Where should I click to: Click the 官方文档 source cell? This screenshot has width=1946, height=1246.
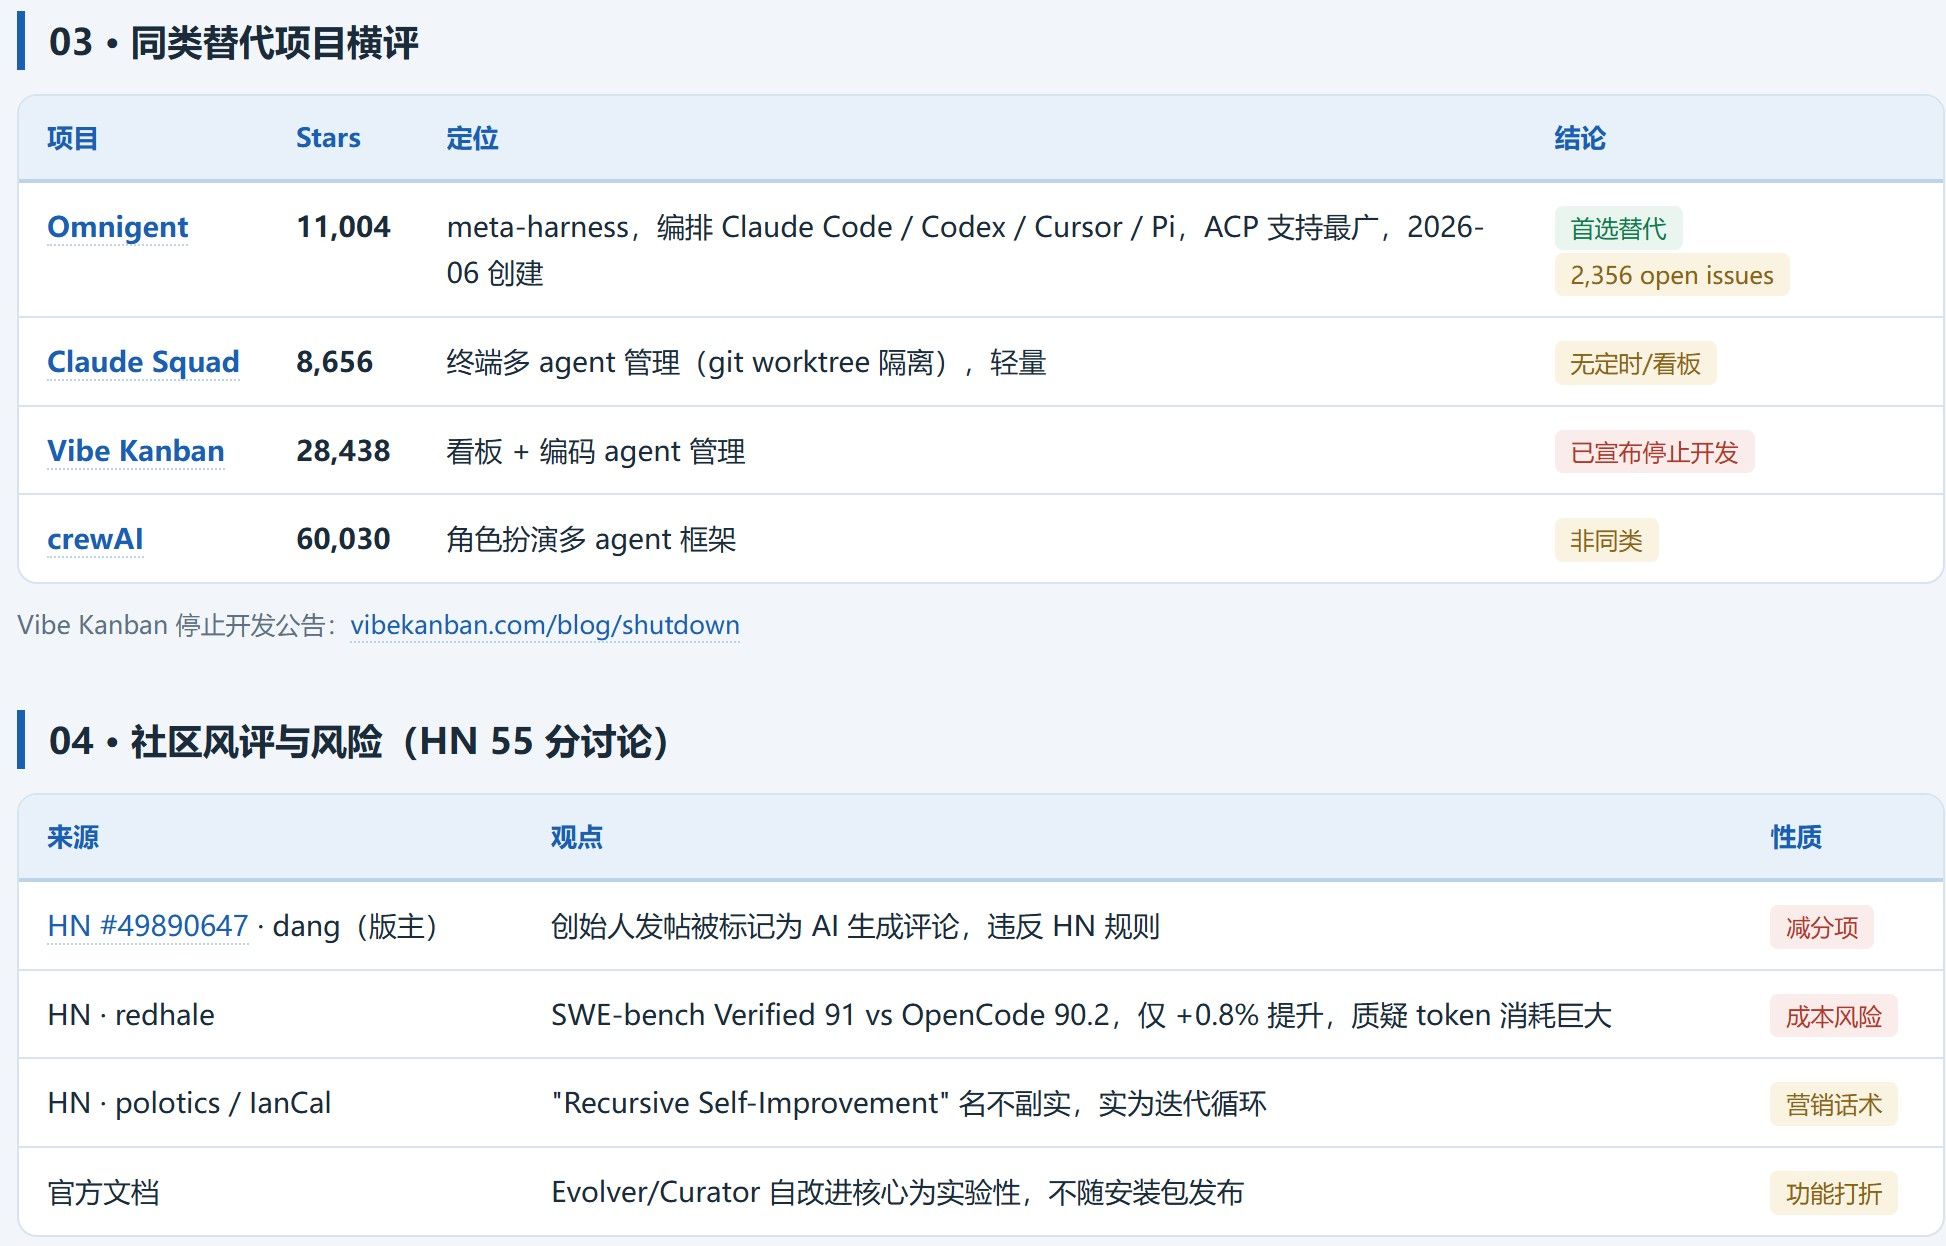click(x=103, y=1192)
